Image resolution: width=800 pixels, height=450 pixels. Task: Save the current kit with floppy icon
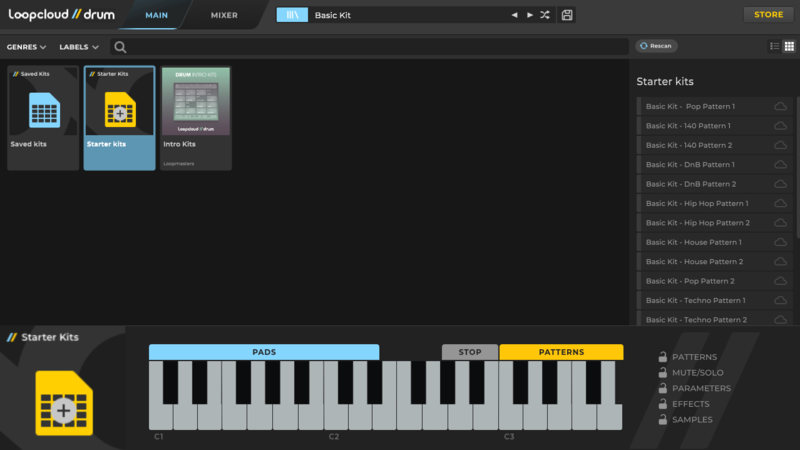tap(568, 15)
